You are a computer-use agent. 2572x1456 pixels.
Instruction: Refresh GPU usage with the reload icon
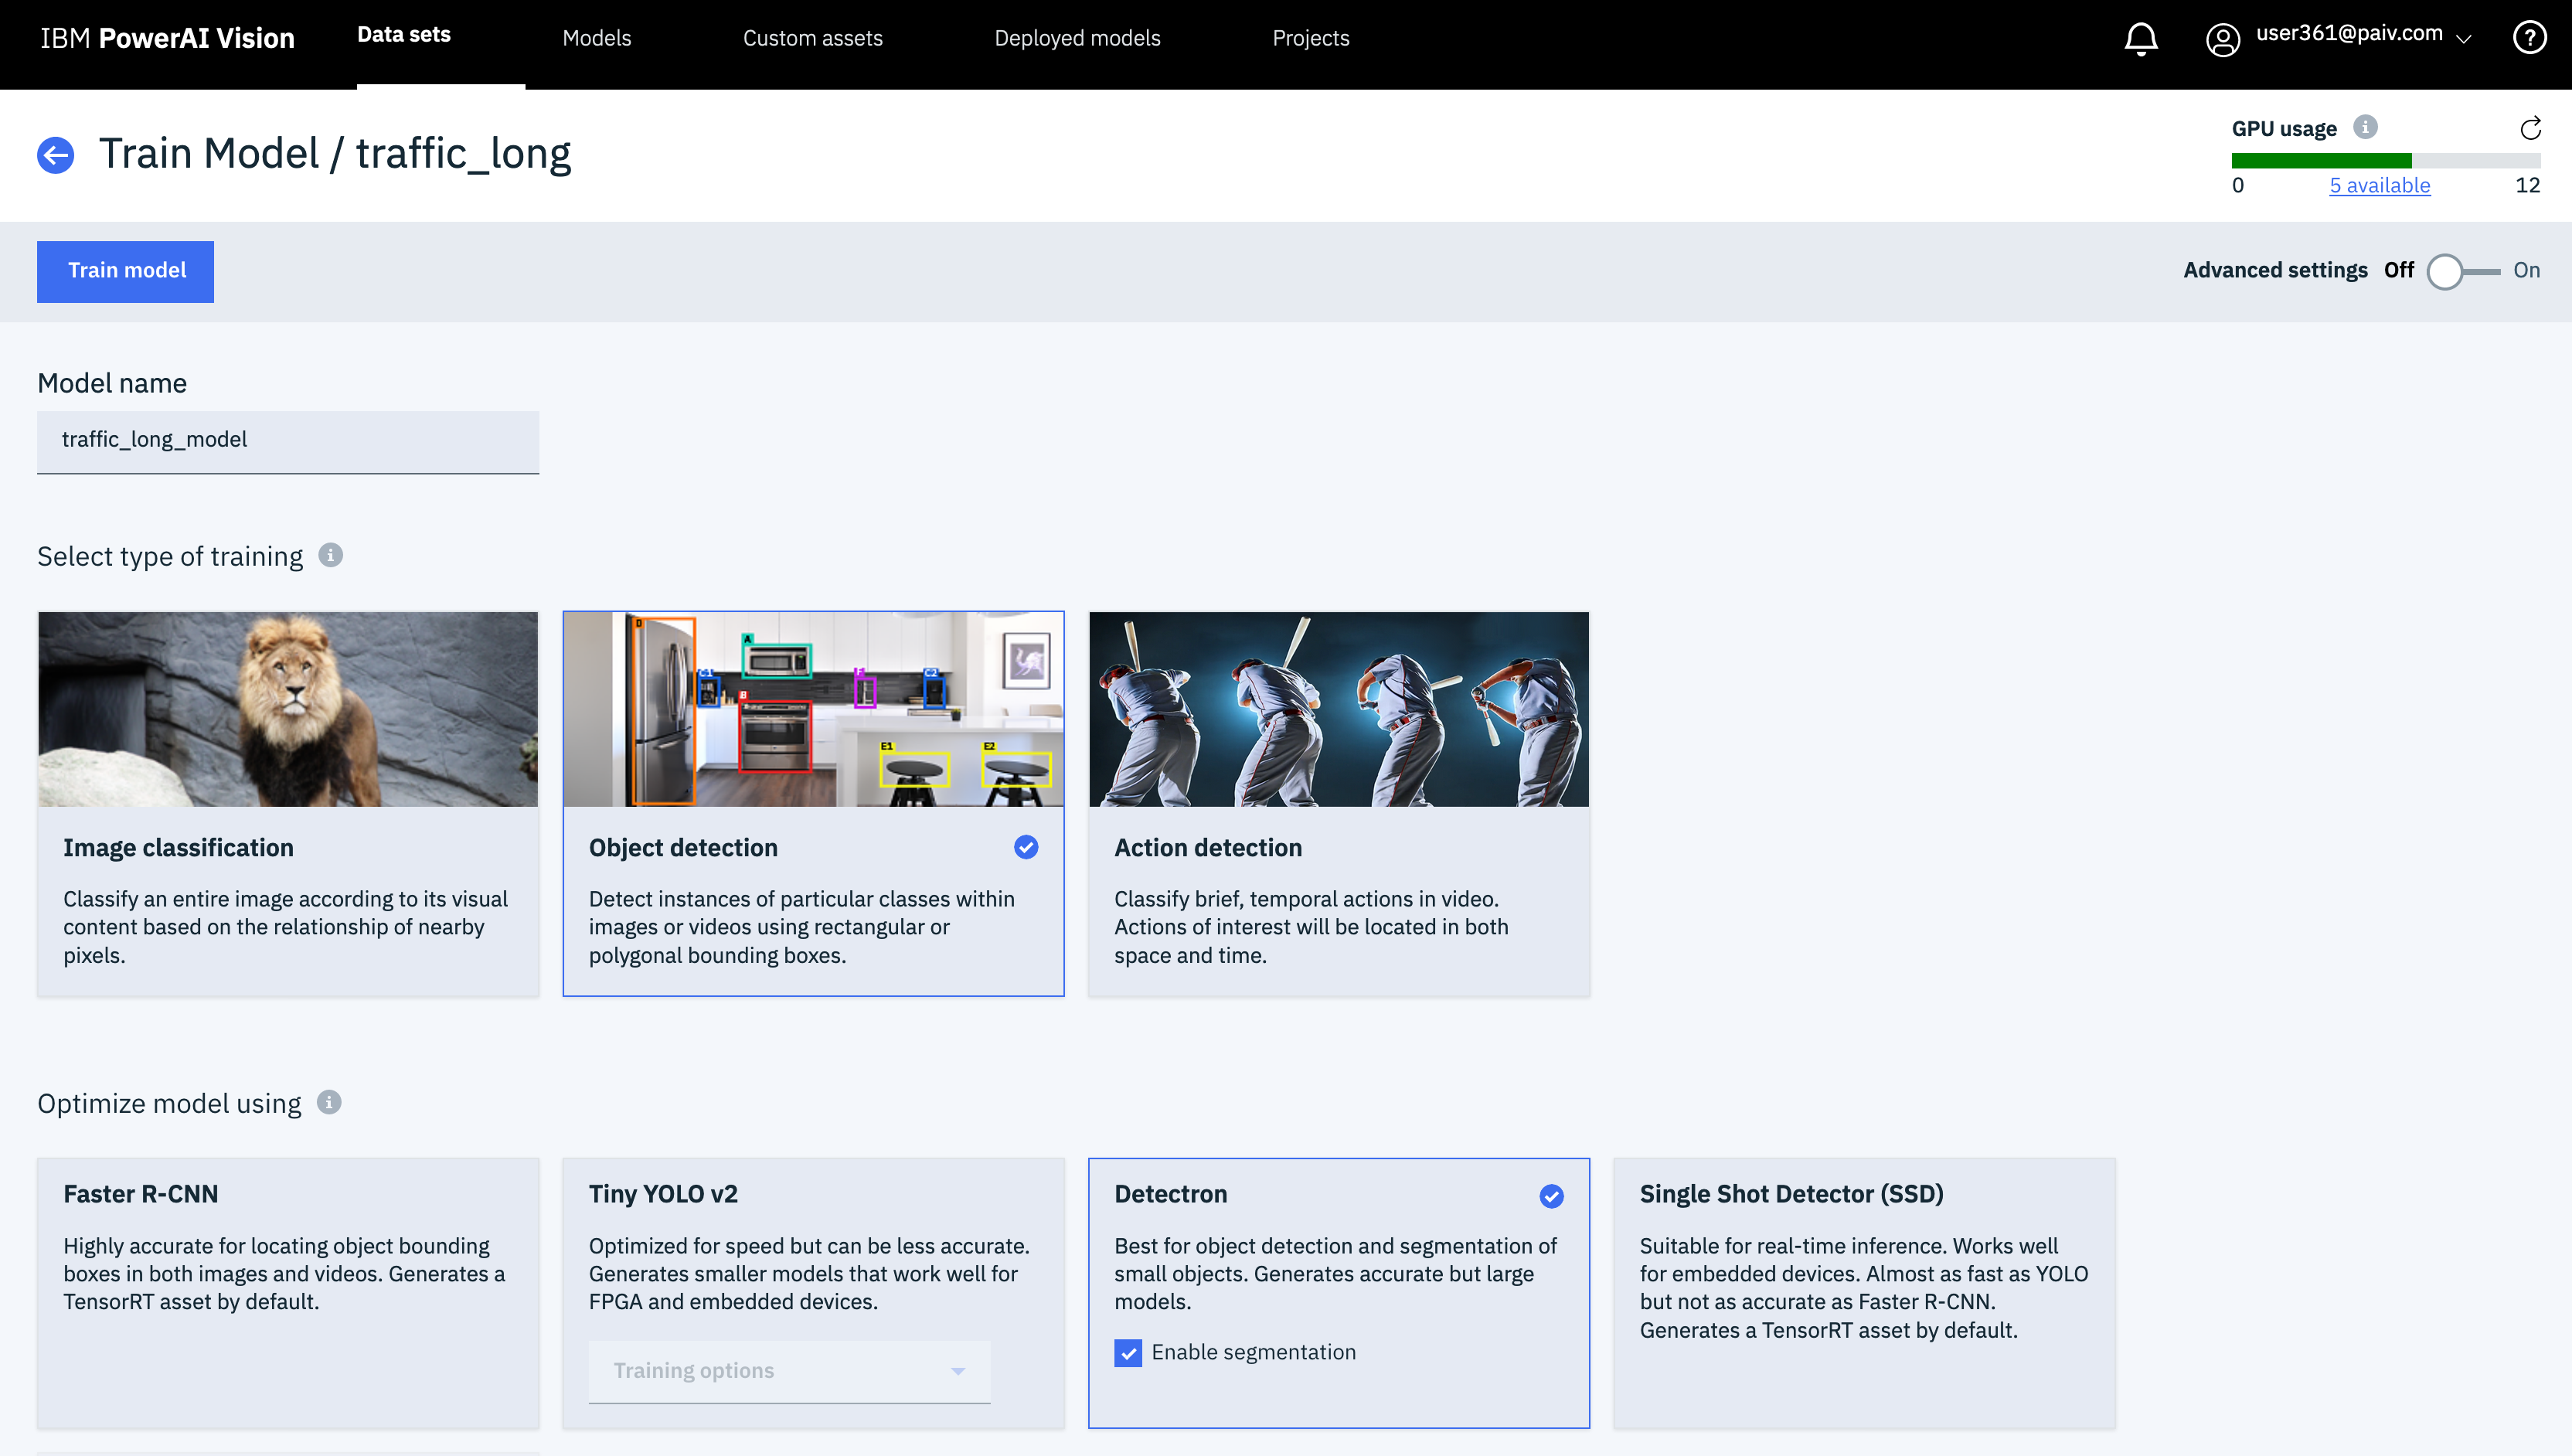pyautogui.click(x=2530, y=128)
